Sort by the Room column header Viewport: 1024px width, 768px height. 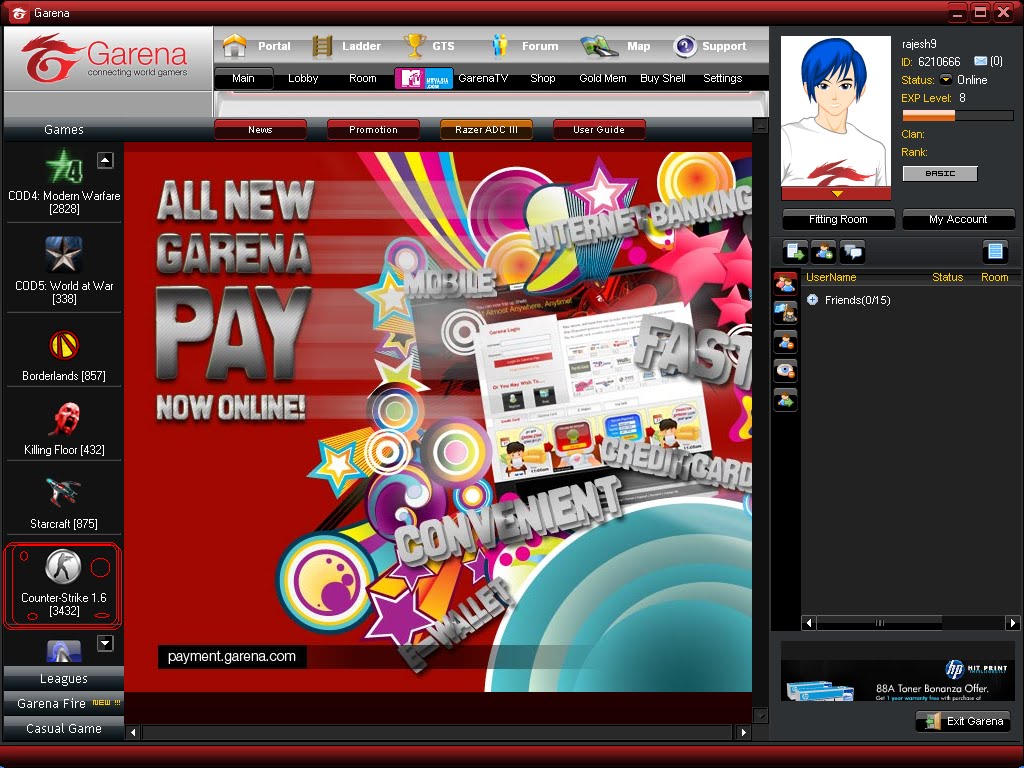pos(995,277)
